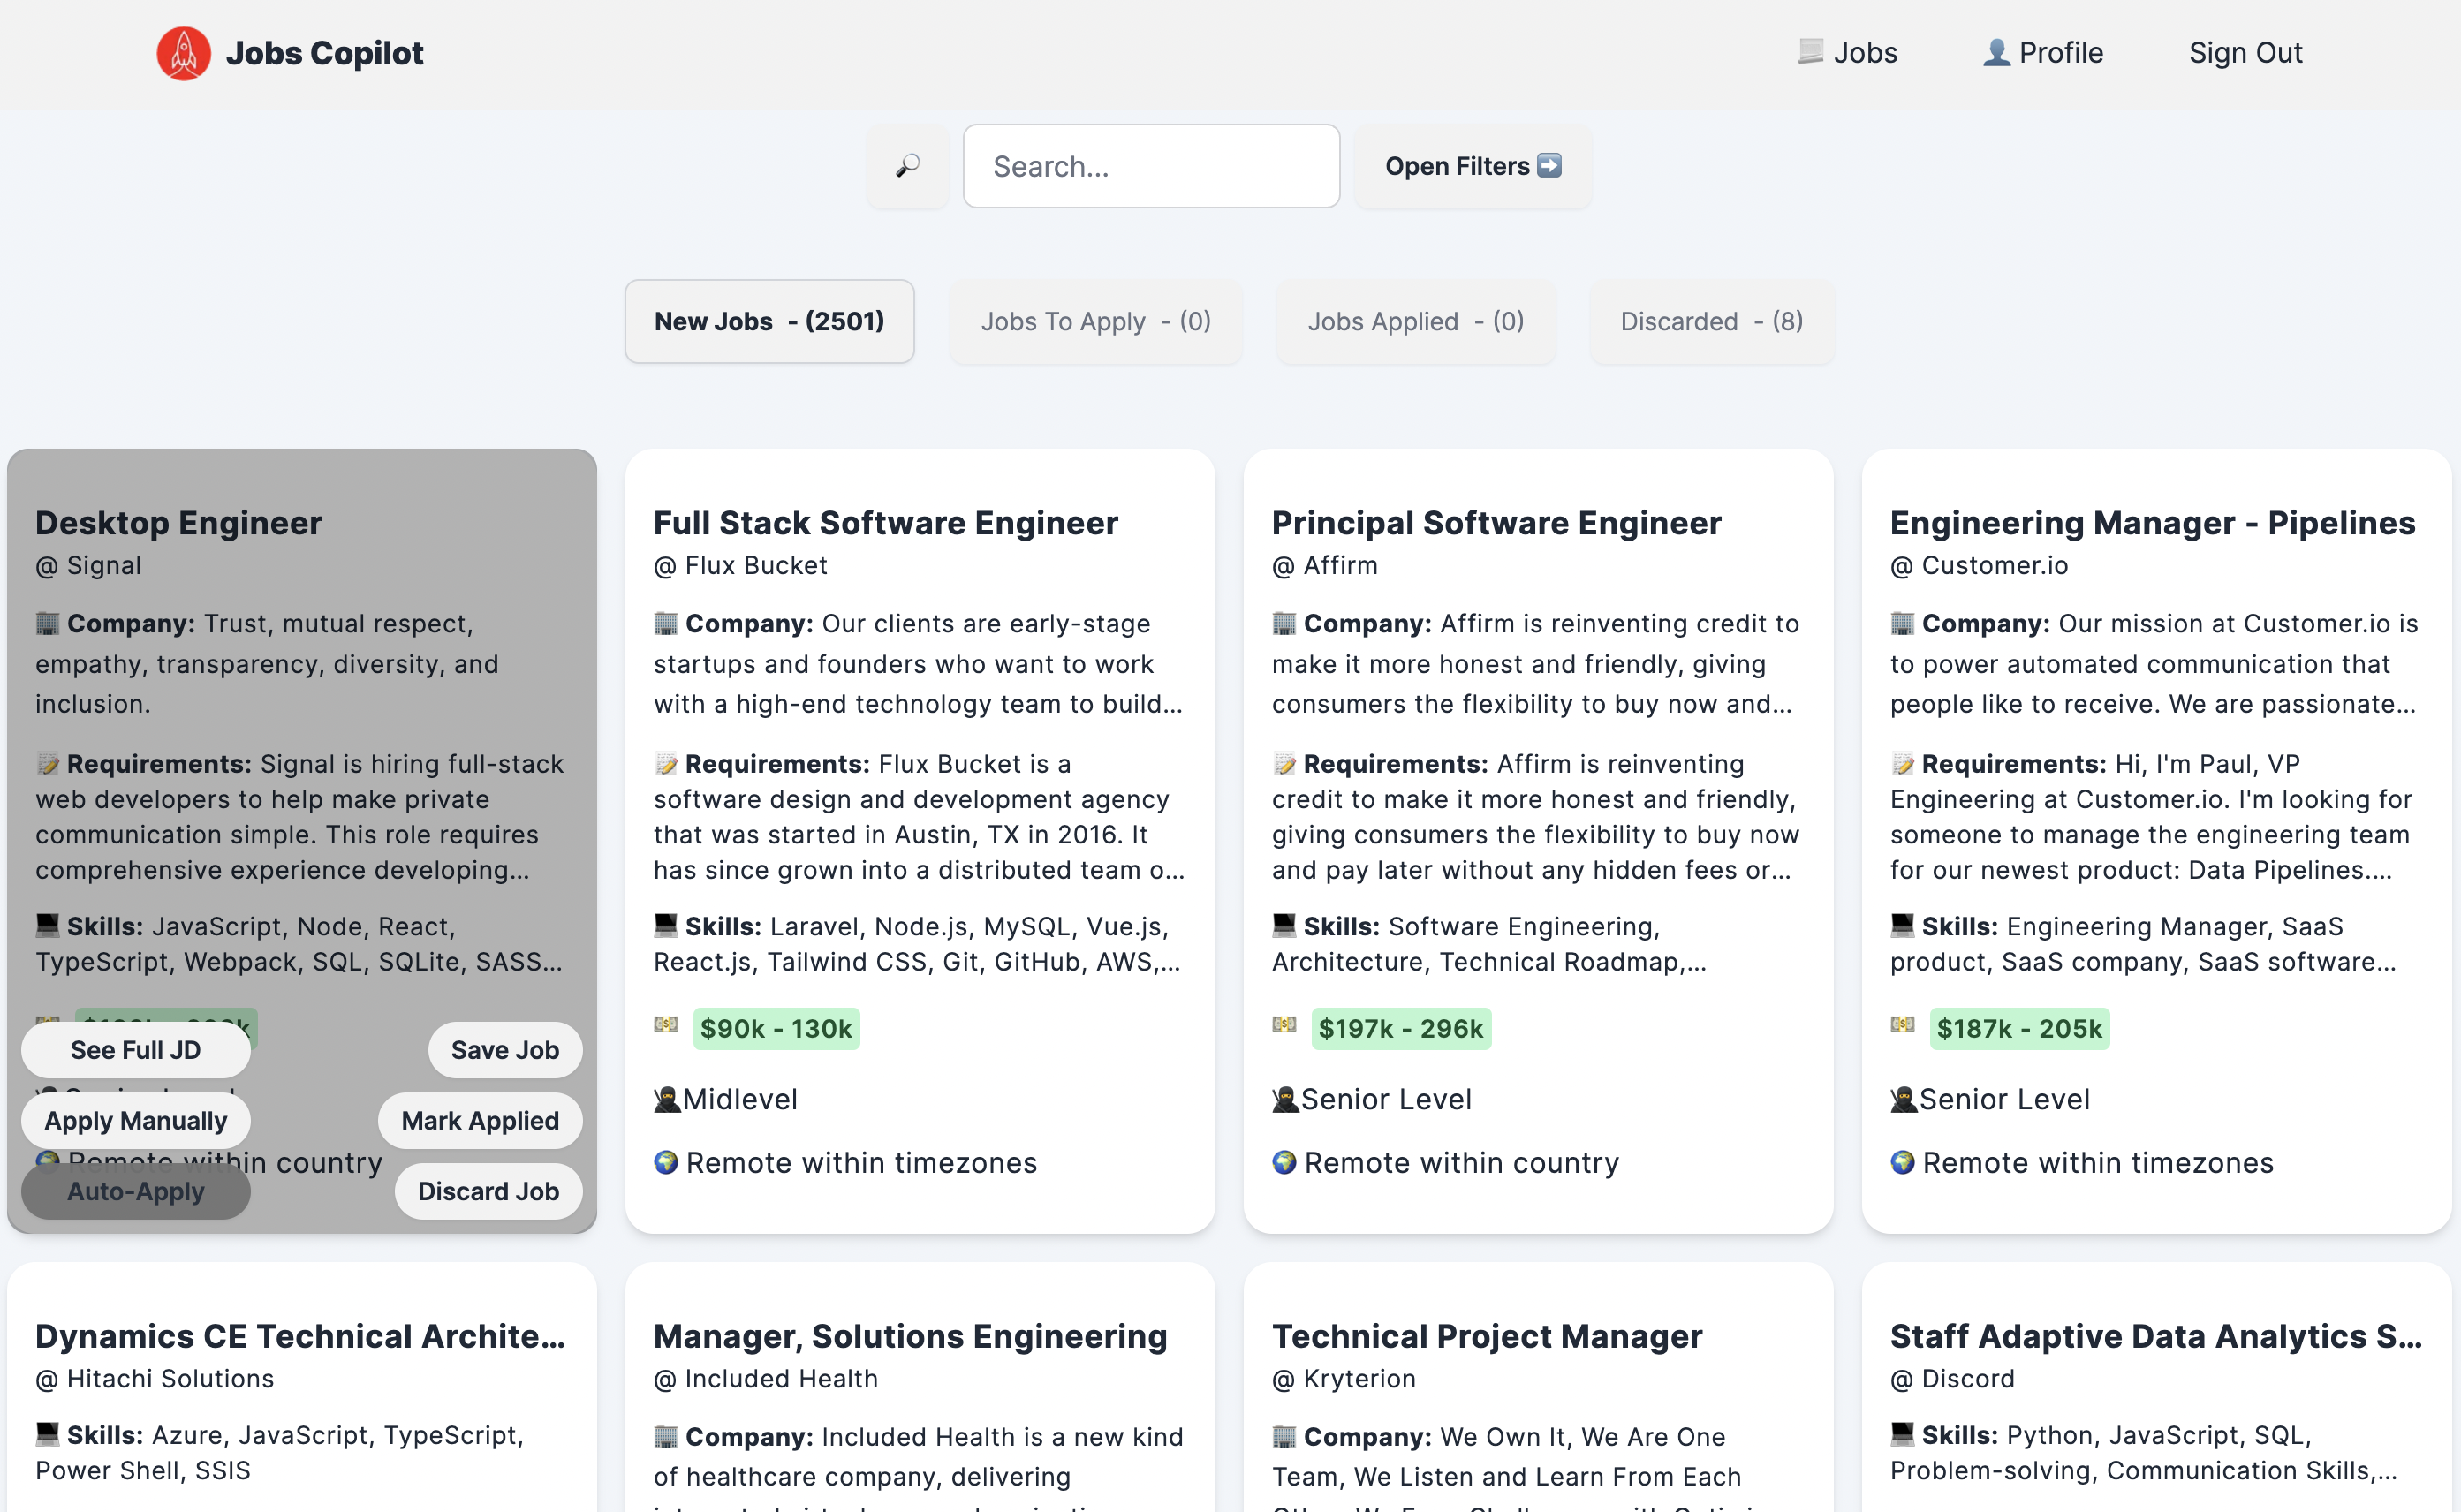Viewport: 2461px width, 1512px height.
Task: Click the $197k - 296k salary badge
Action: (1401, 1029)
